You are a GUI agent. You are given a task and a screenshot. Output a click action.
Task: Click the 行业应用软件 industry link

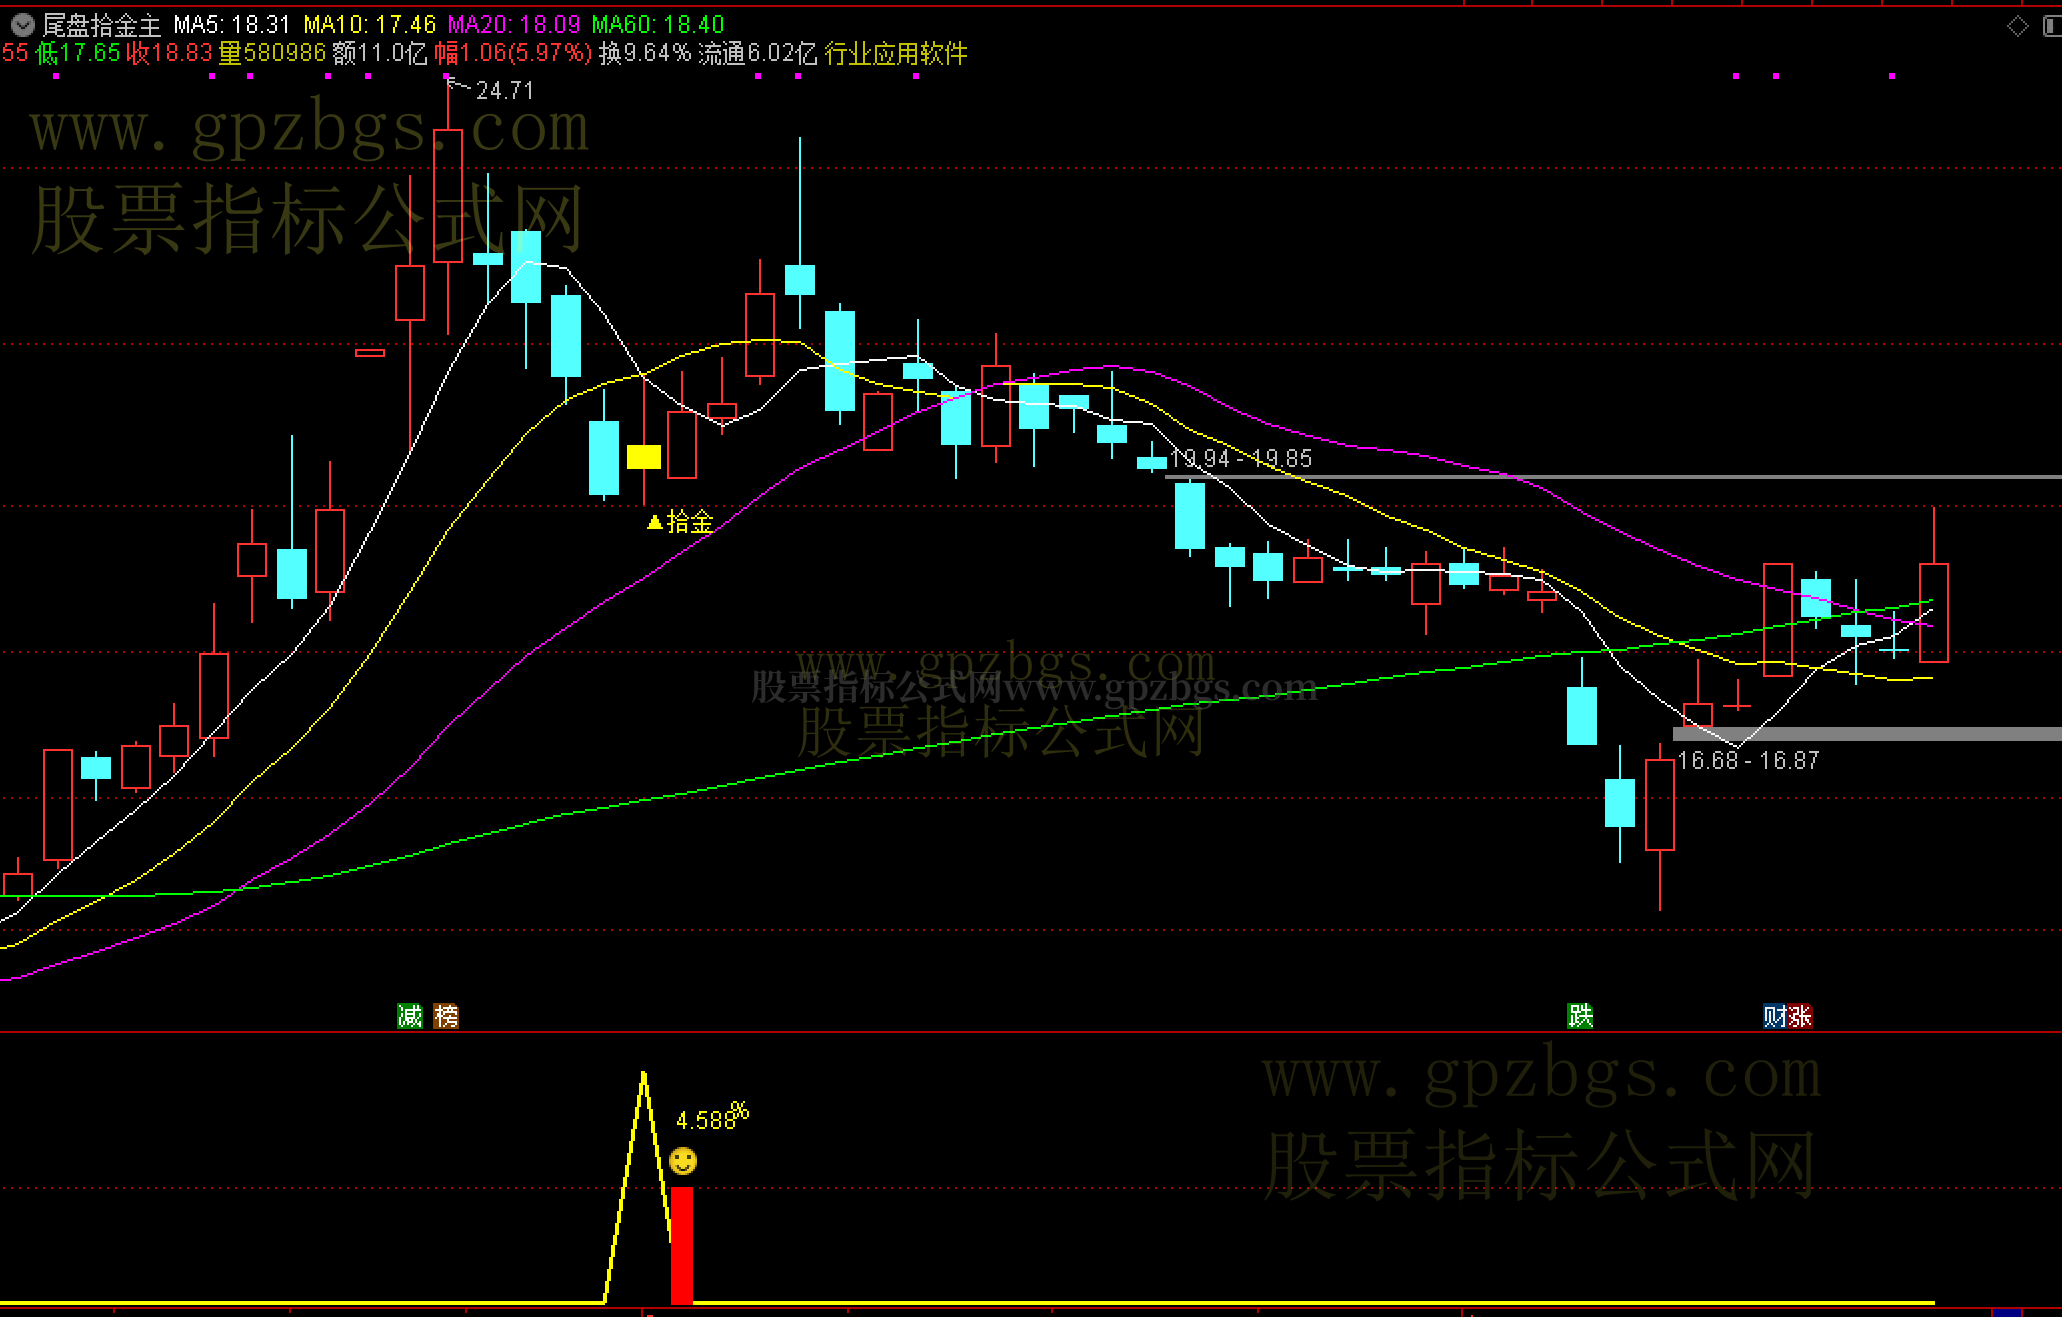[x=896, y=53]
